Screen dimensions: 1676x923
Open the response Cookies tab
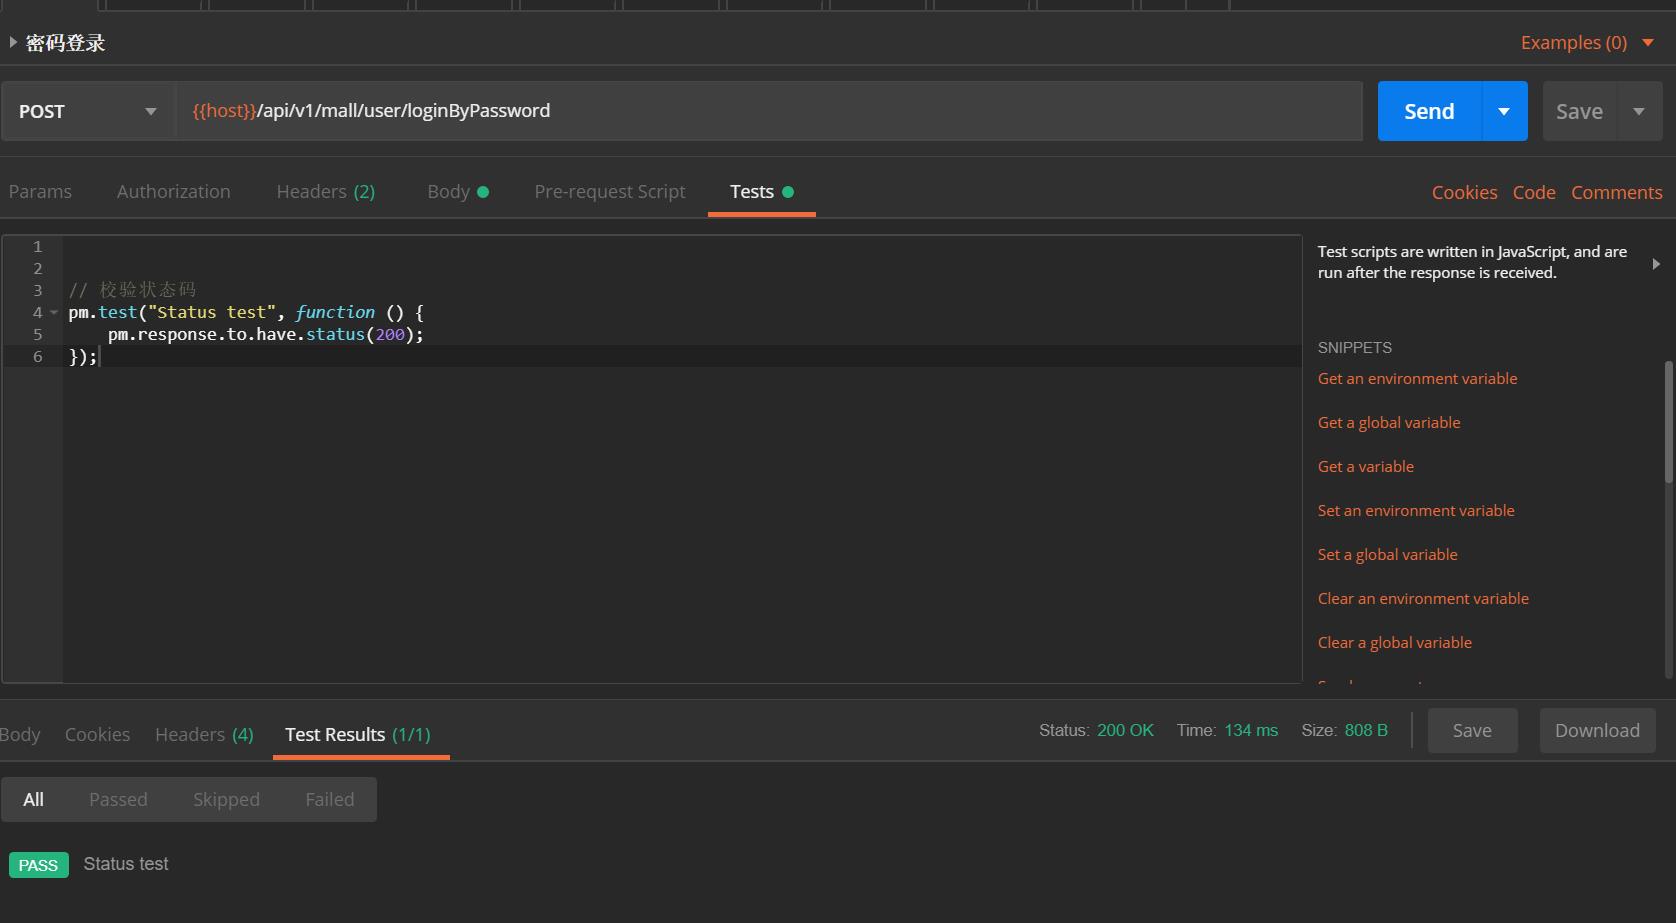[97, 734]
